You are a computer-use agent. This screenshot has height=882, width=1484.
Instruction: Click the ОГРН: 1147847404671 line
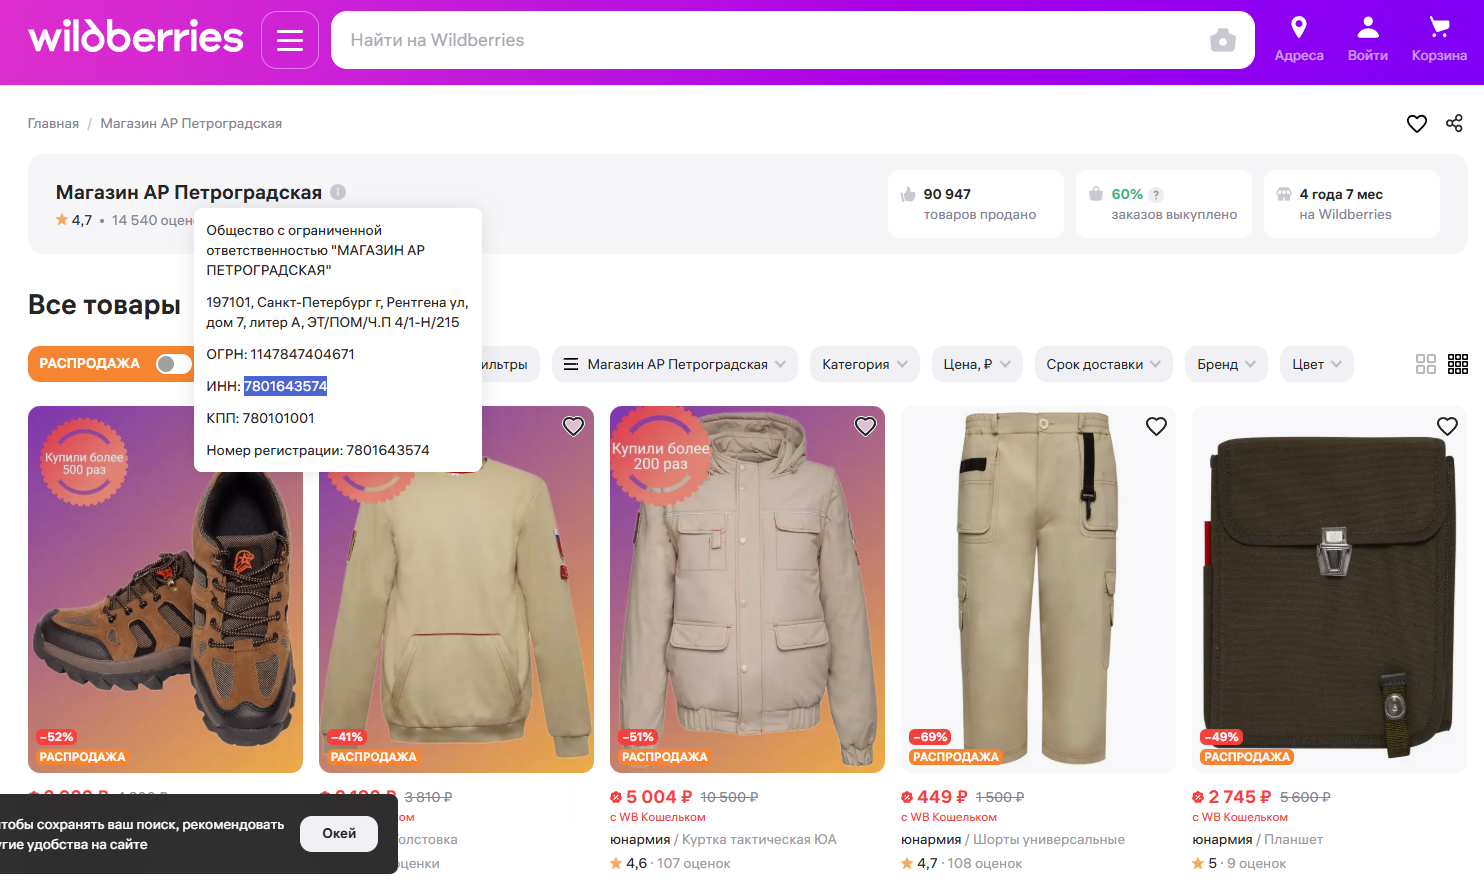[x=280, y=354]
